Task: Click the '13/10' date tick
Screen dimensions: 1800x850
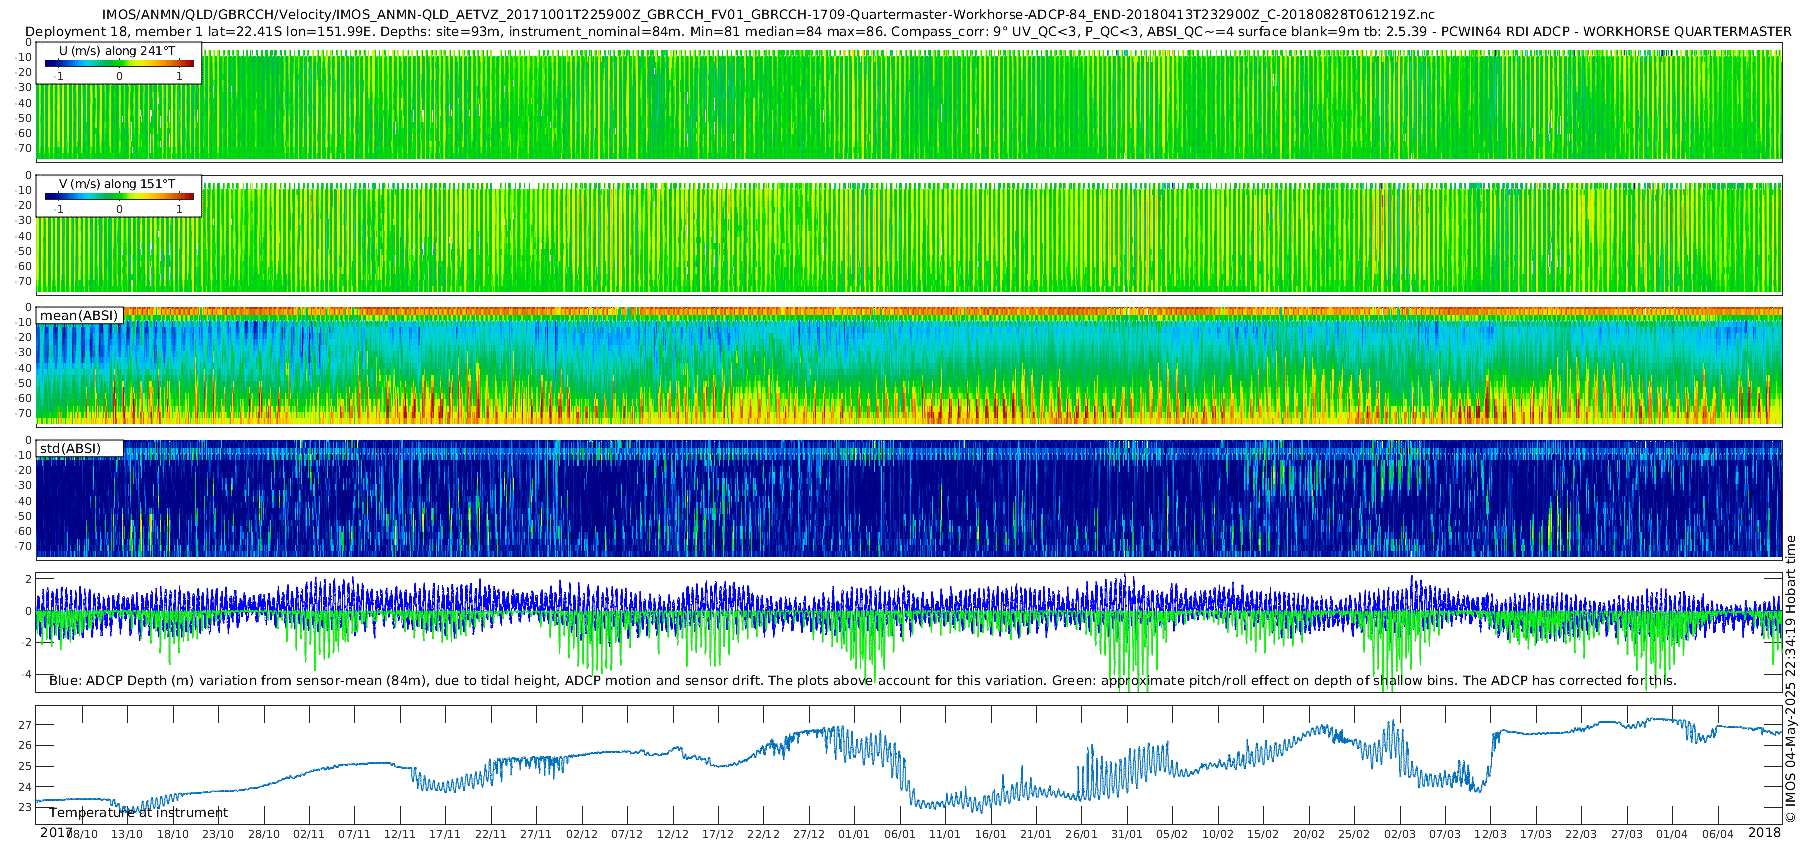Action: point(127,835)
